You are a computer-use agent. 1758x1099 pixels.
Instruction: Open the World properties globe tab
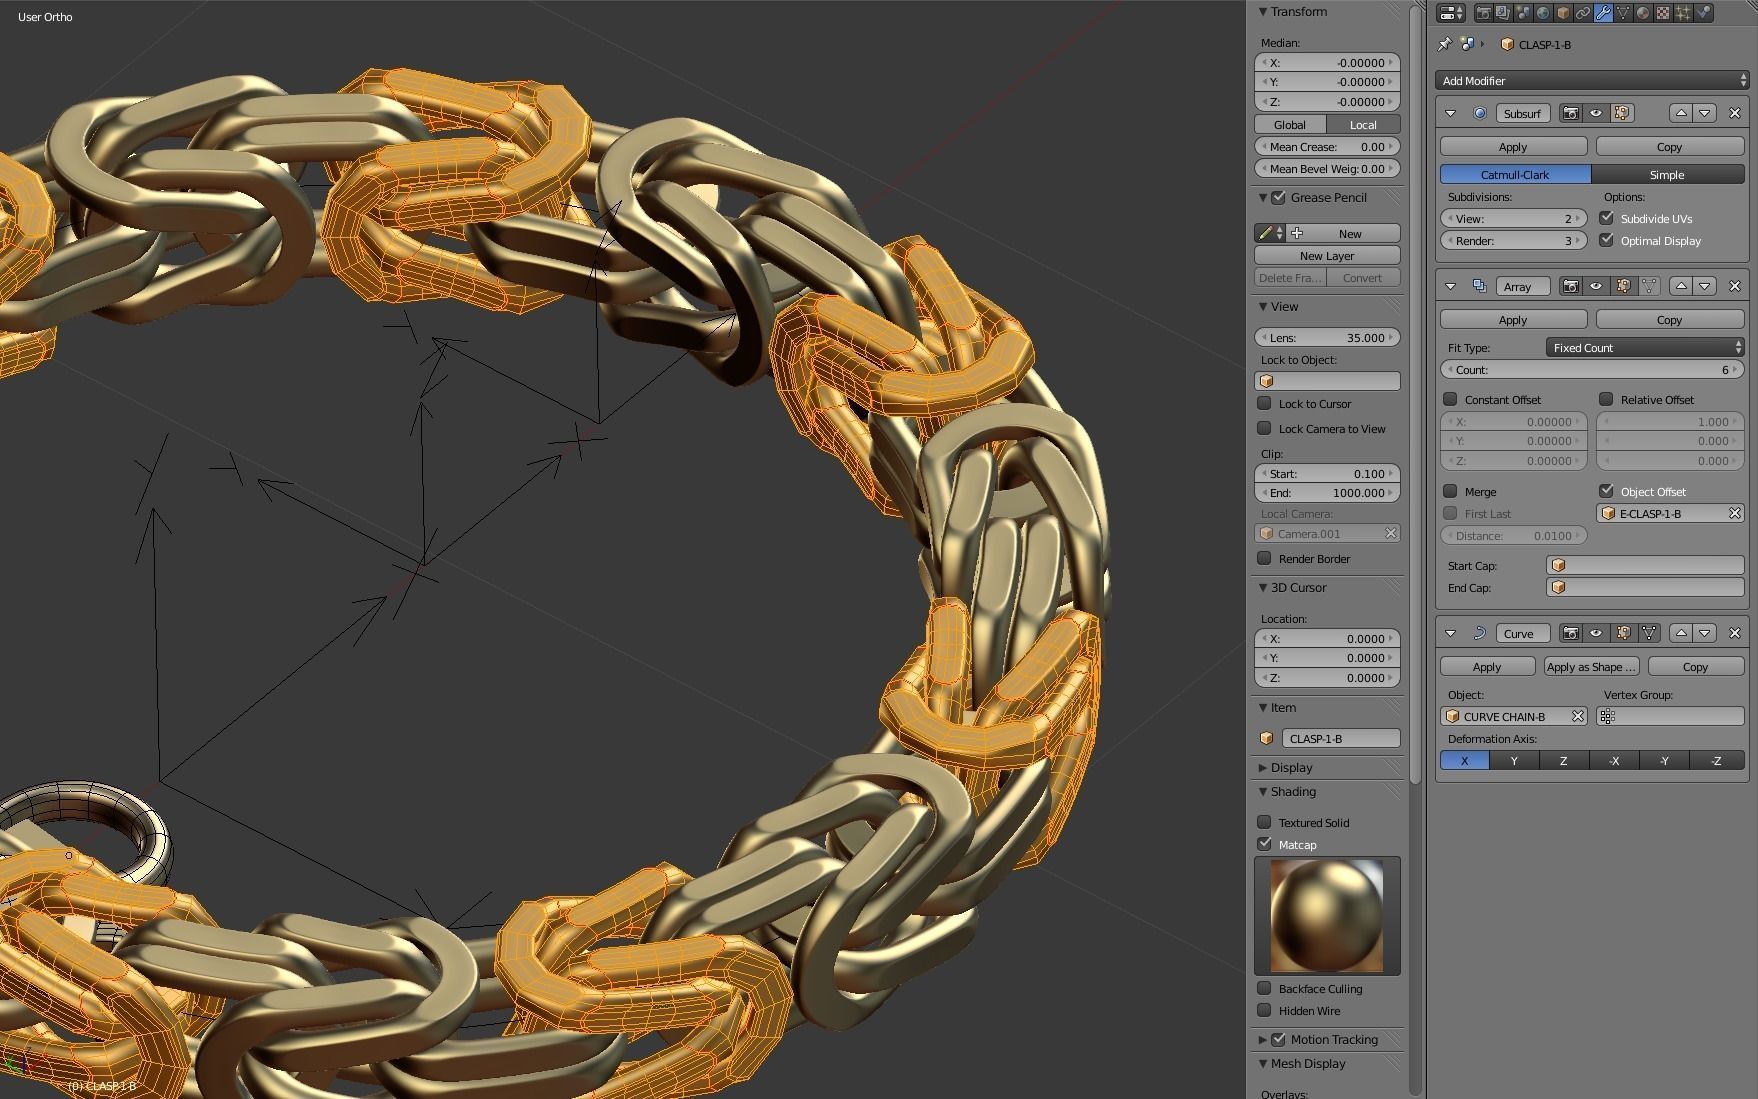pyautogui.click(x=1543, y=13)
